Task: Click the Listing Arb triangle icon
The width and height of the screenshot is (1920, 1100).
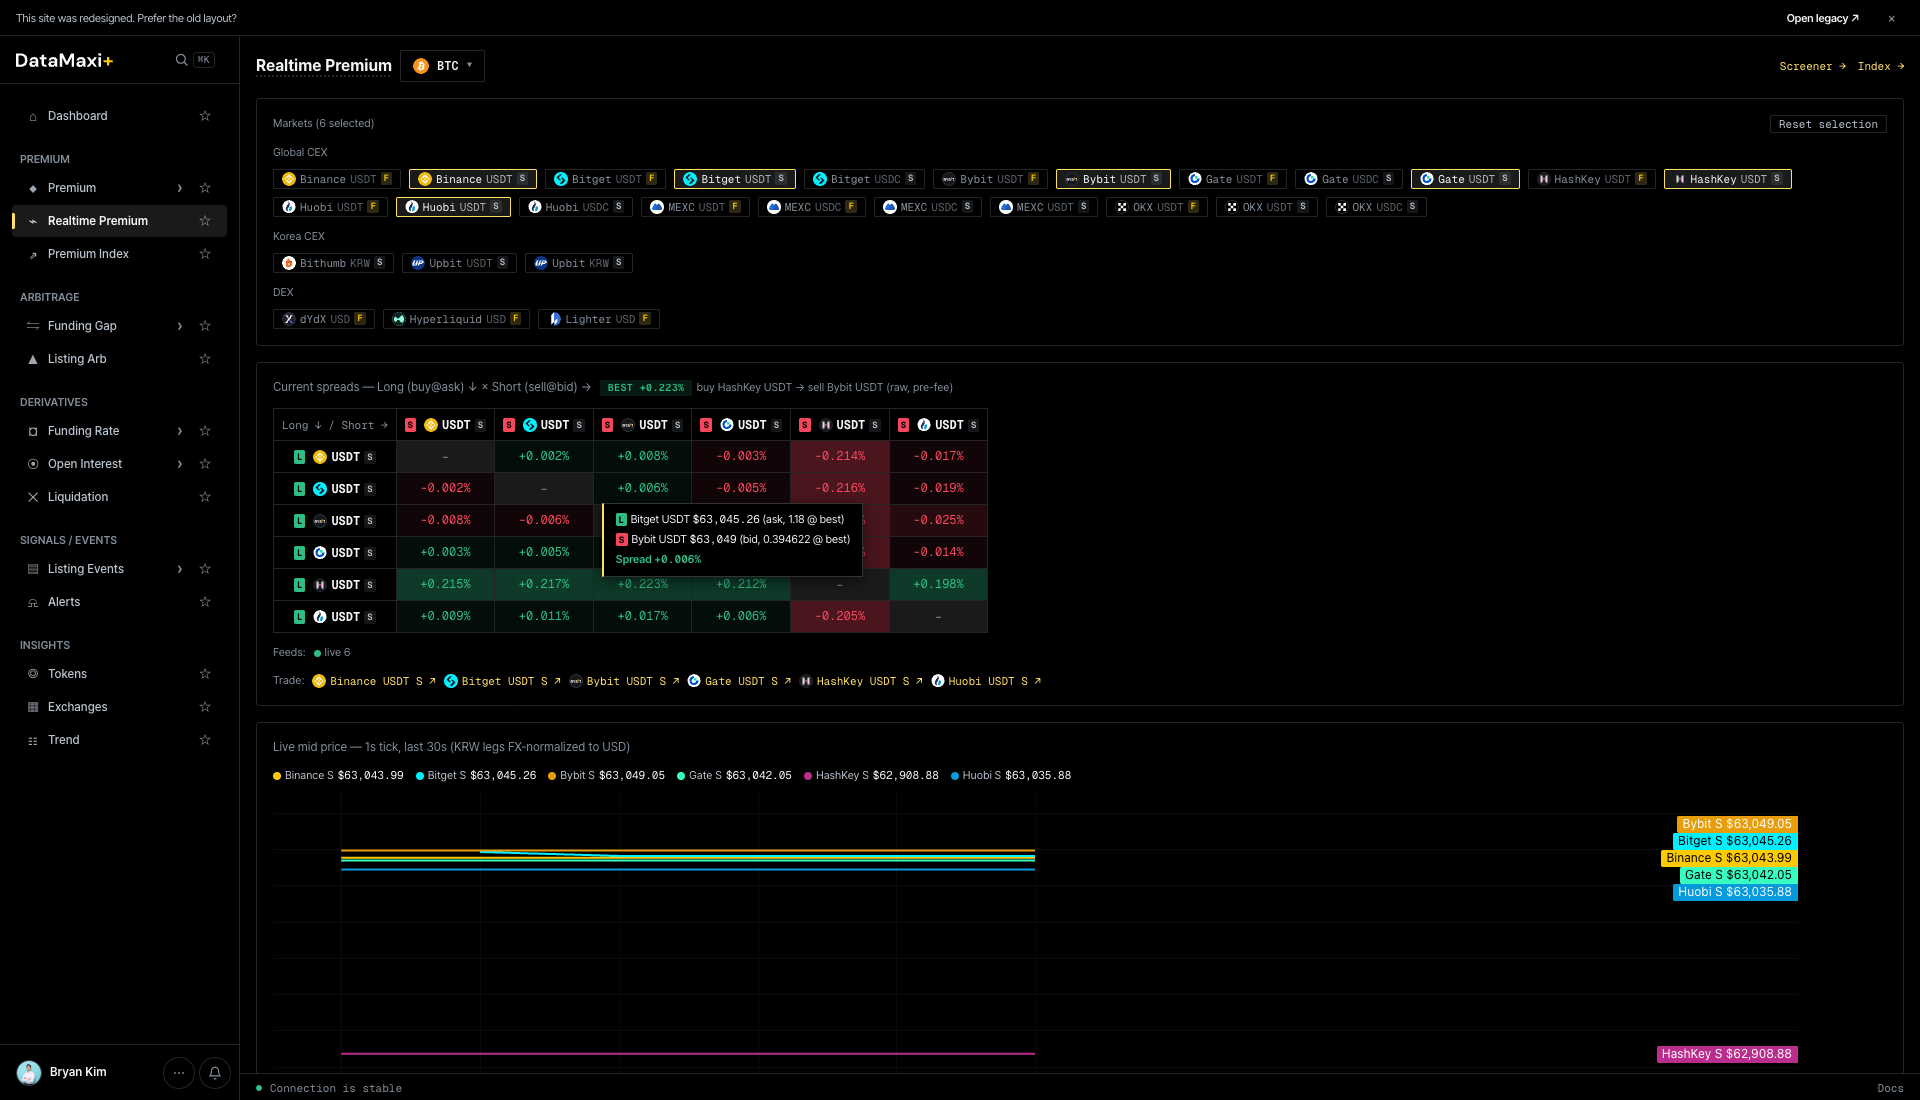Action: pos(33,359)
